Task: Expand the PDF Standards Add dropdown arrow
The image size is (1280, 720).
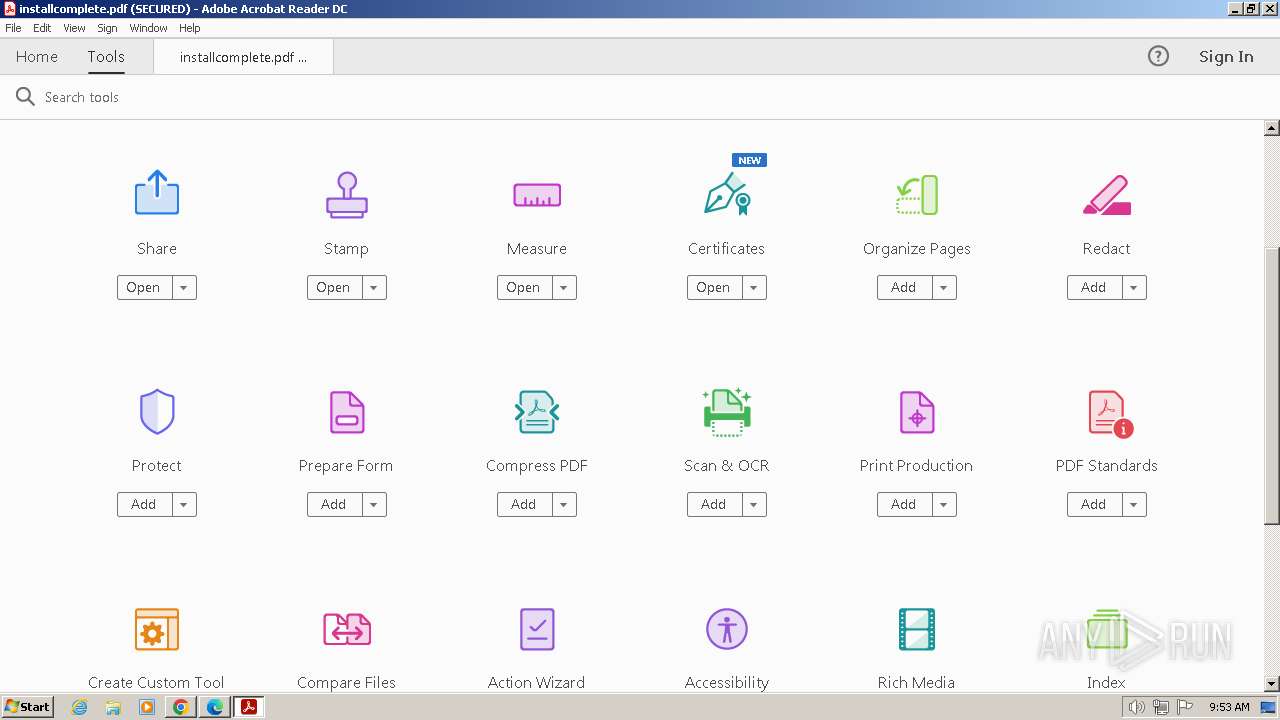Action: tap(1134, 505)
